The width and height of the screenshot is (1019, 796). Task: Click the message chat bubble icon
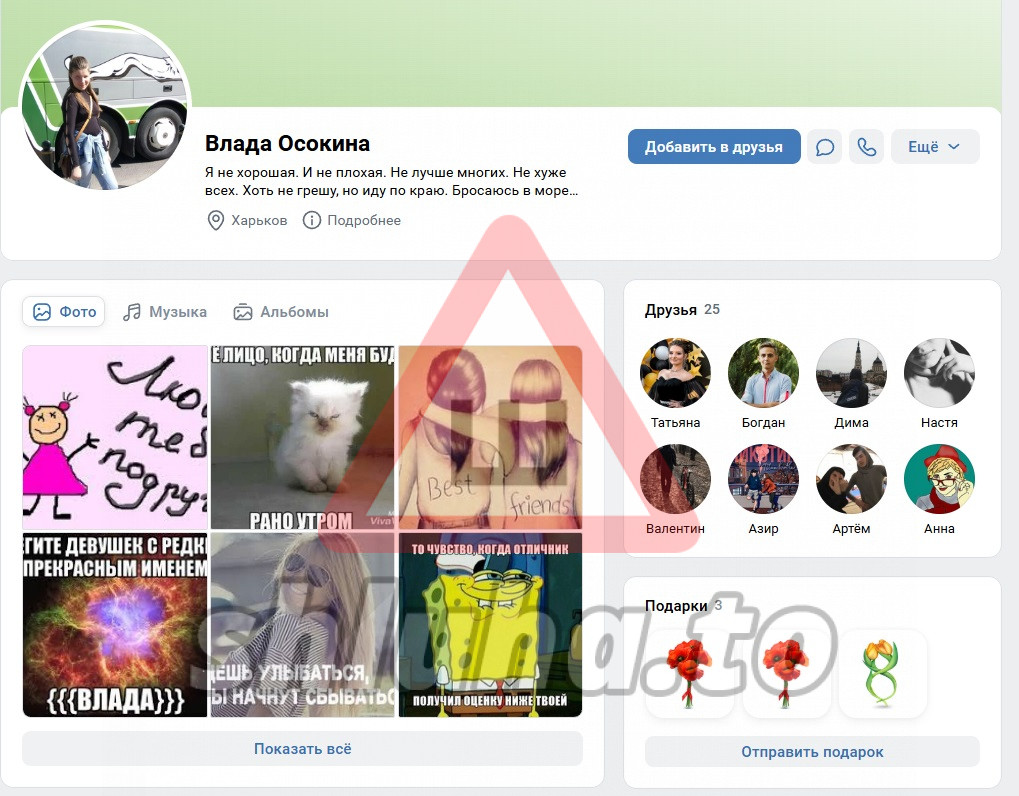824,147
